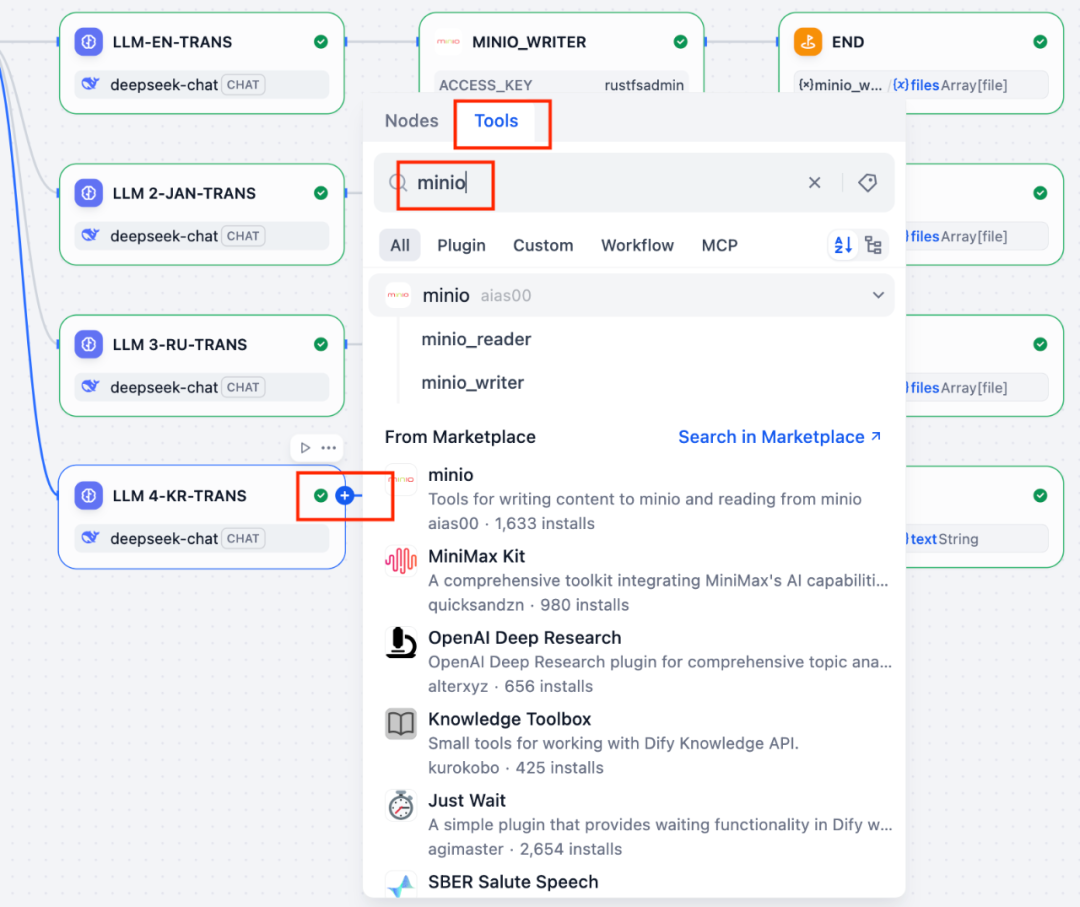Clear the minio search text
1080x907 pixels.
coord(814,183)
